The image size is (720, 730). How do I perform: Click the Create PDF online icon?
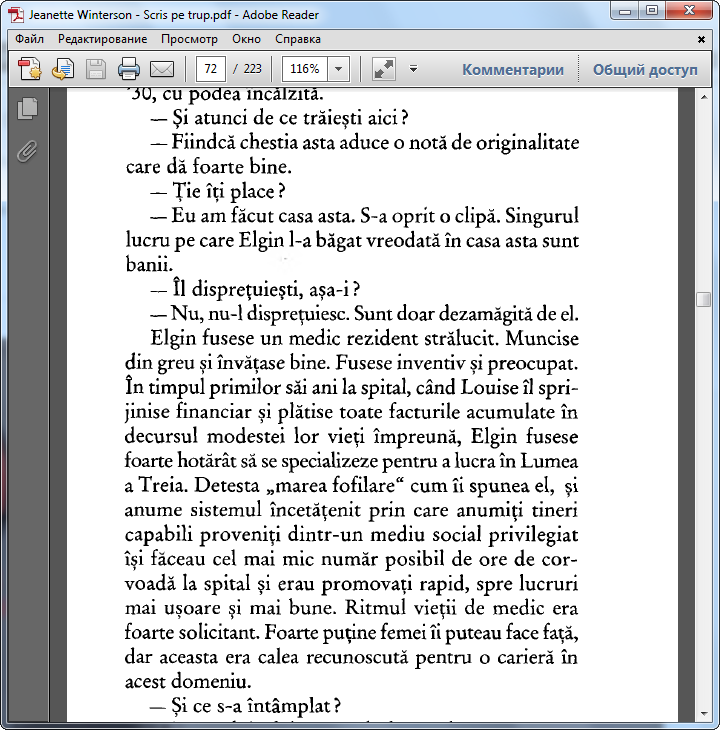[x=29, y=69]
